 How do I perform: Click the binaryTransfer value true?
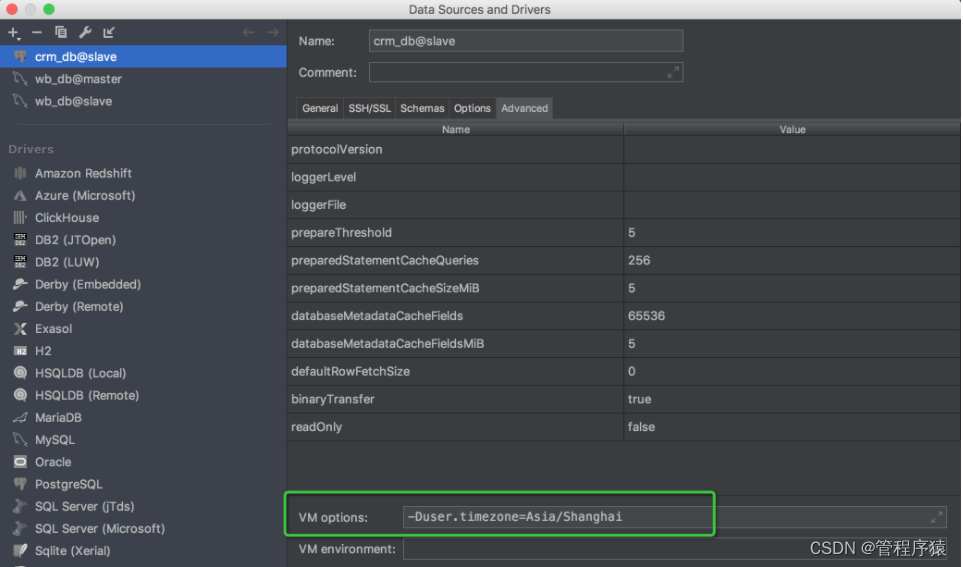[639, 399]
